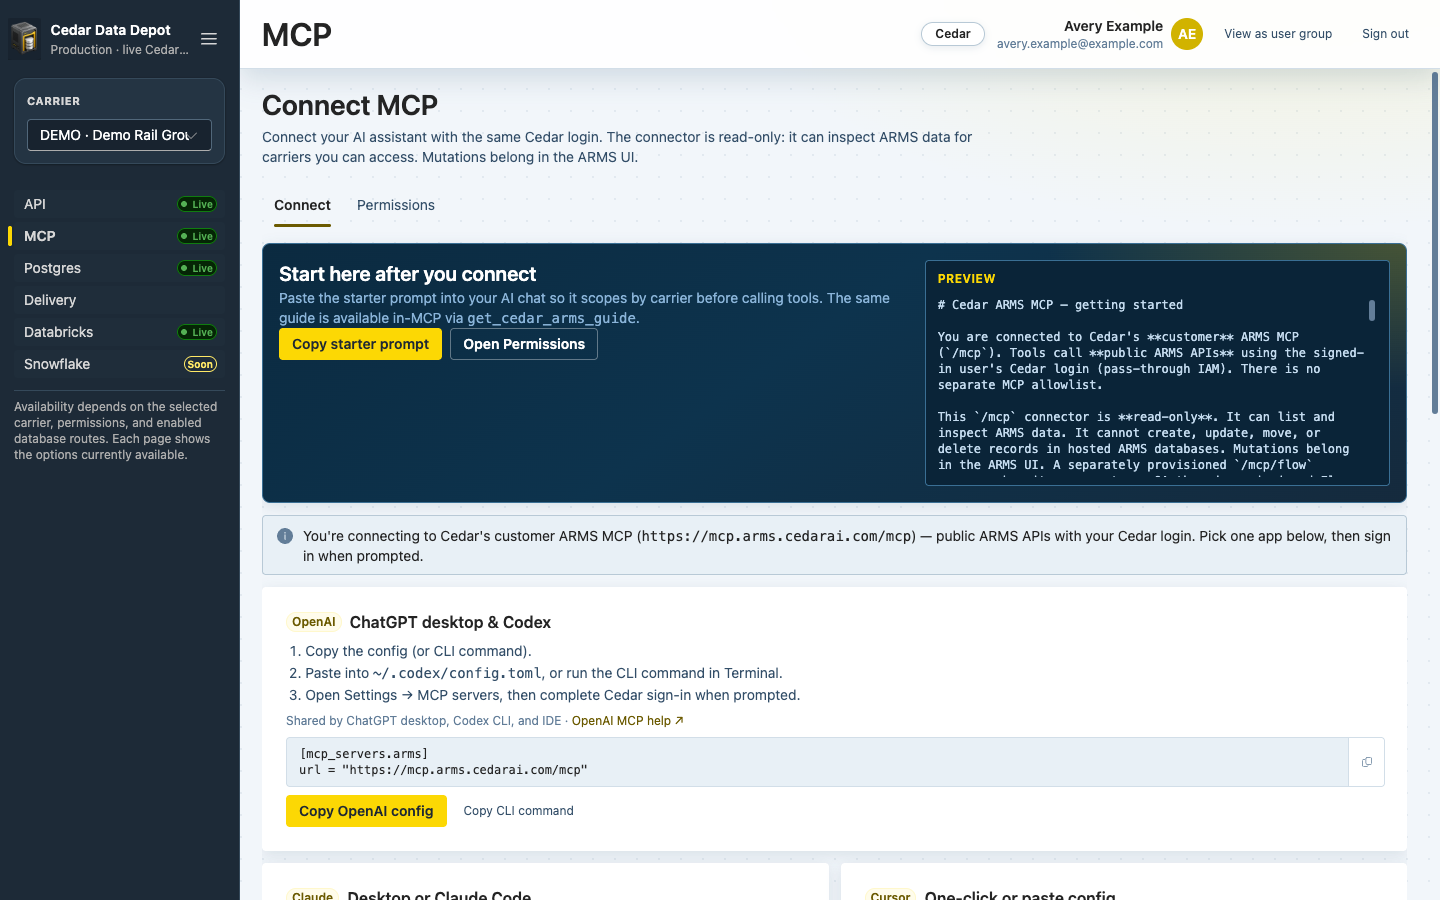Click the PREVIEW label in the preview panel
Image resolution: width=1440 pixels, height=900 pixels.
pos(966,279)
